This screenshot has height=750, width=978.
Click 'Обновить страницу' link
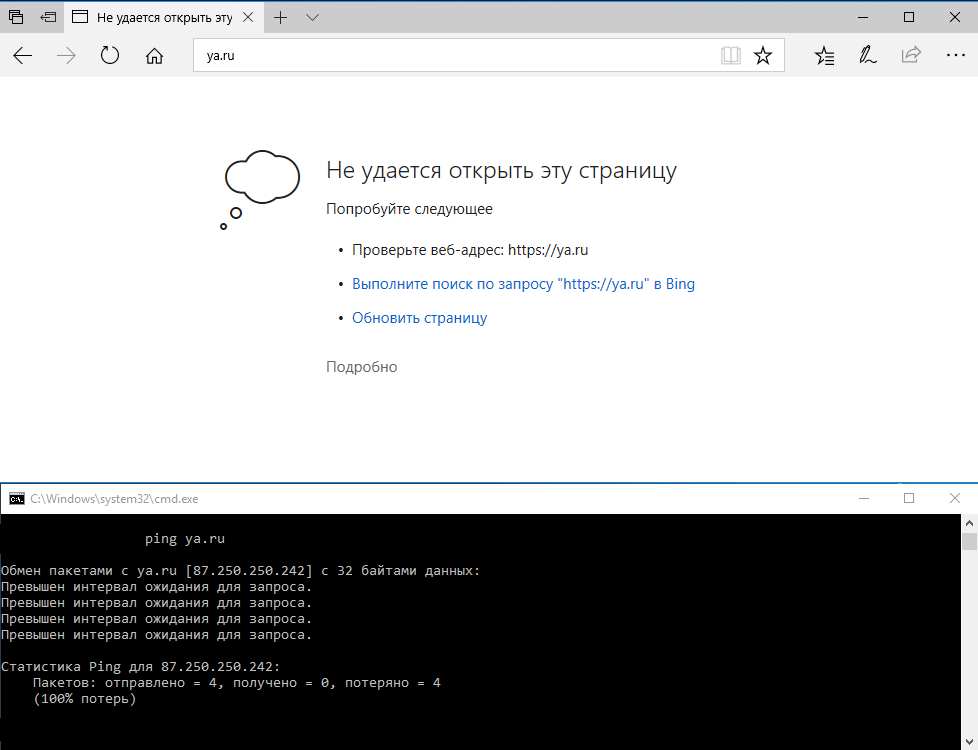[x=419, y=318]
